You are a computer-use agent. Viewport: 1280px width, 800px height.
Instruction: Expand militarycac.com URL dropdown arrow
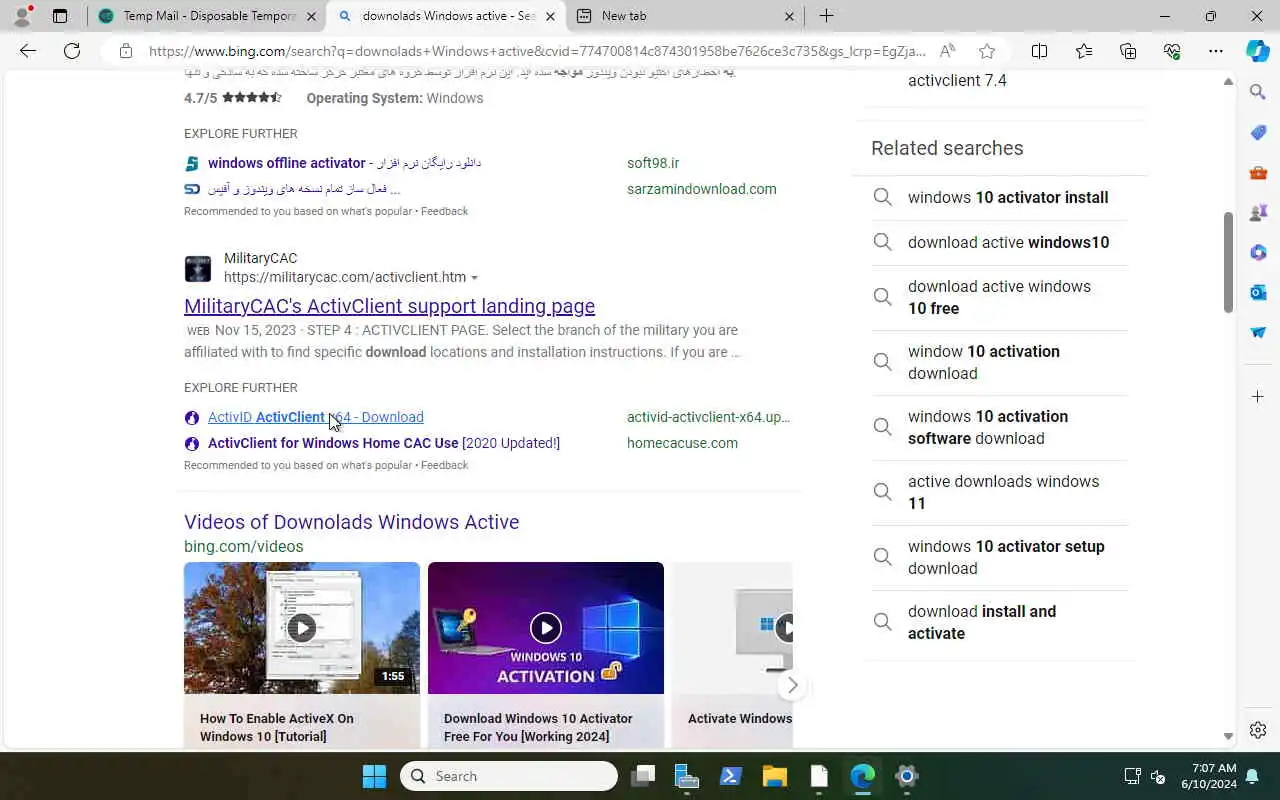(x=474, y=278)
